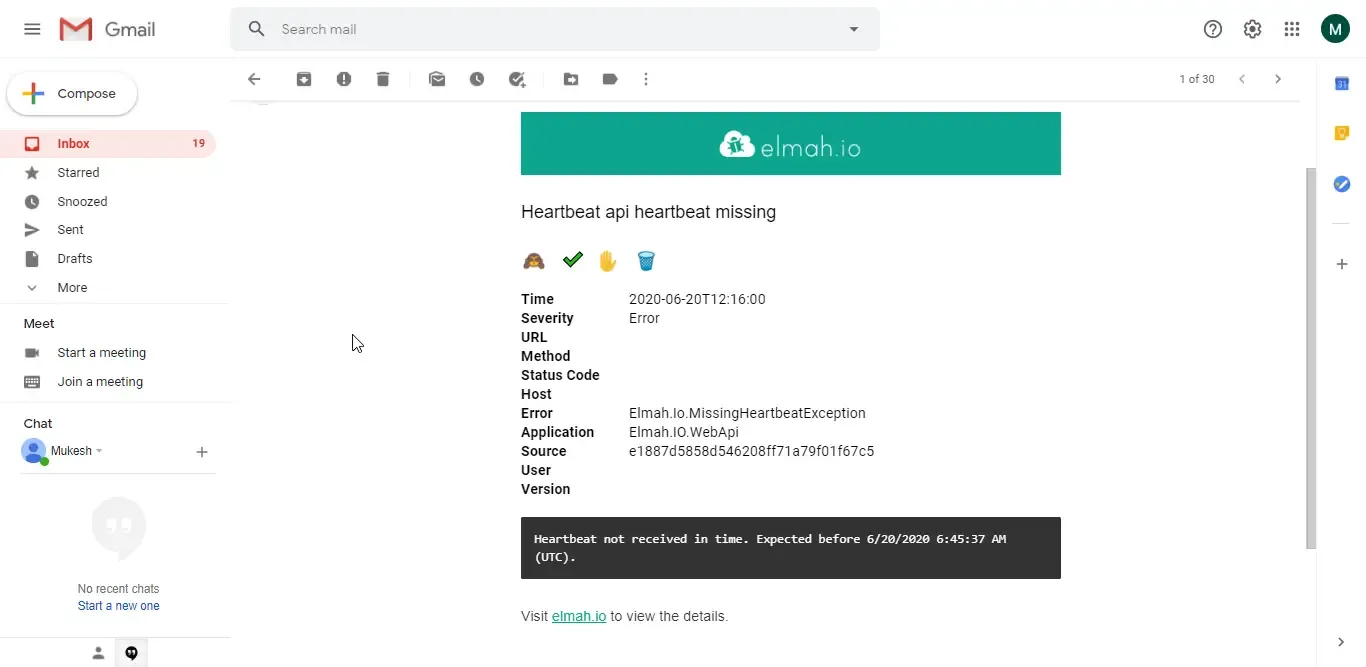Screen dimensions: 1366x667
Task: Expand the search options dropdown
Action: point(854,29)
